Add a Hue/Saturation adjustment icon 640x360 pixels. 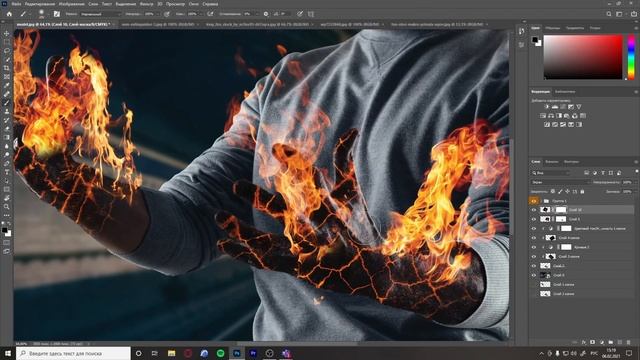point(543,116)
